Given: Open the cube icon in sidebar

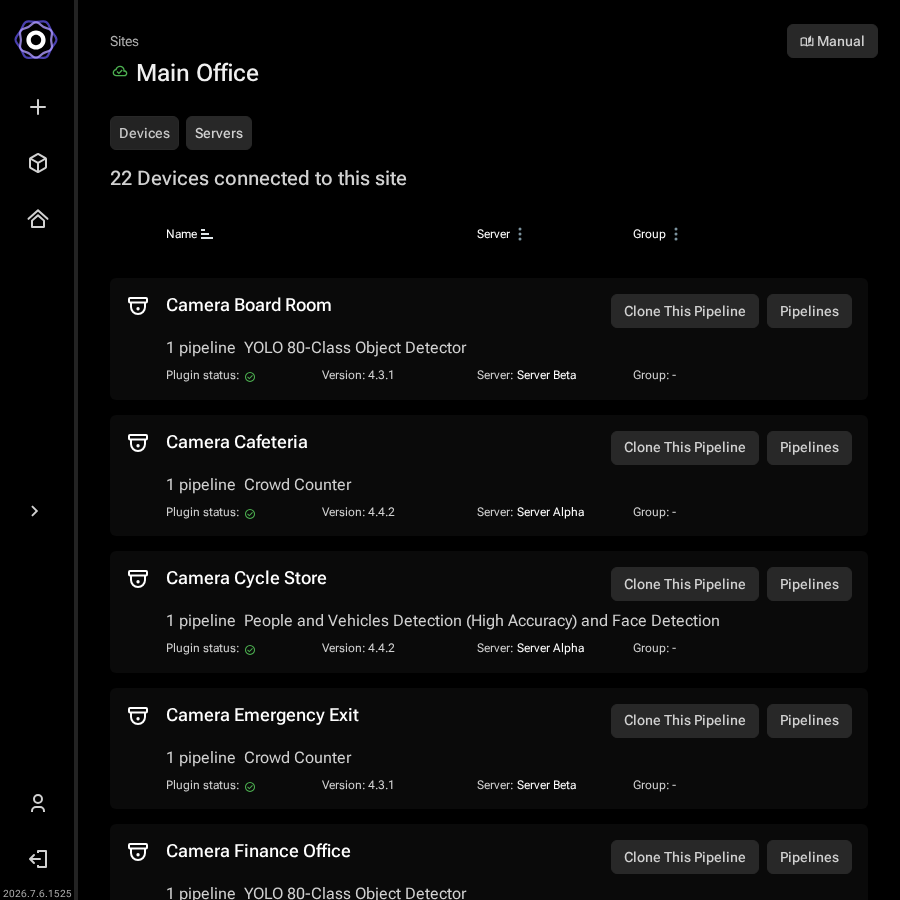Looking at the screenshot, I should tap(38, 163).
